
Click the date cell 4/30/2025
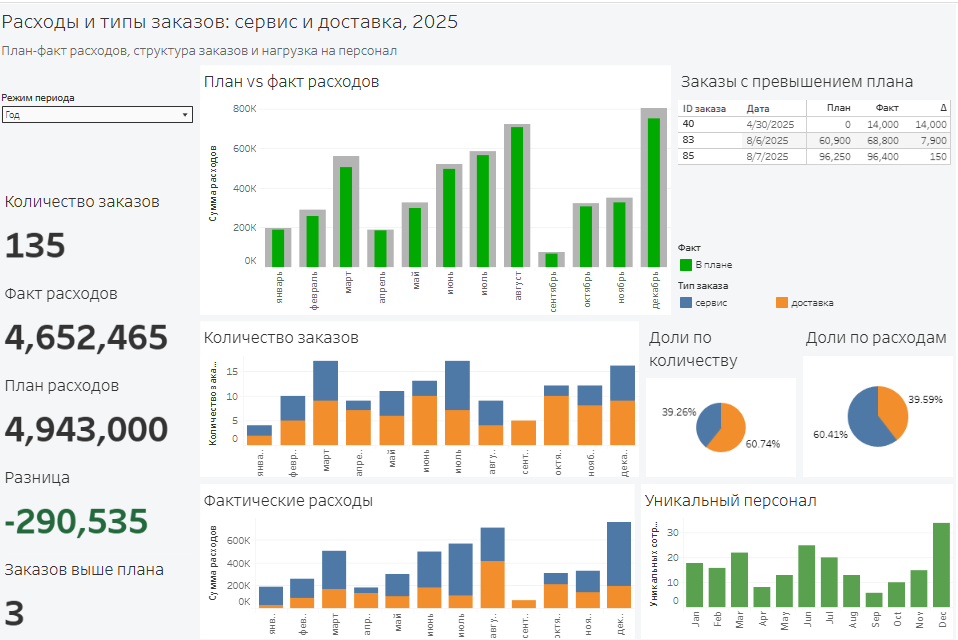pos(770,124)
